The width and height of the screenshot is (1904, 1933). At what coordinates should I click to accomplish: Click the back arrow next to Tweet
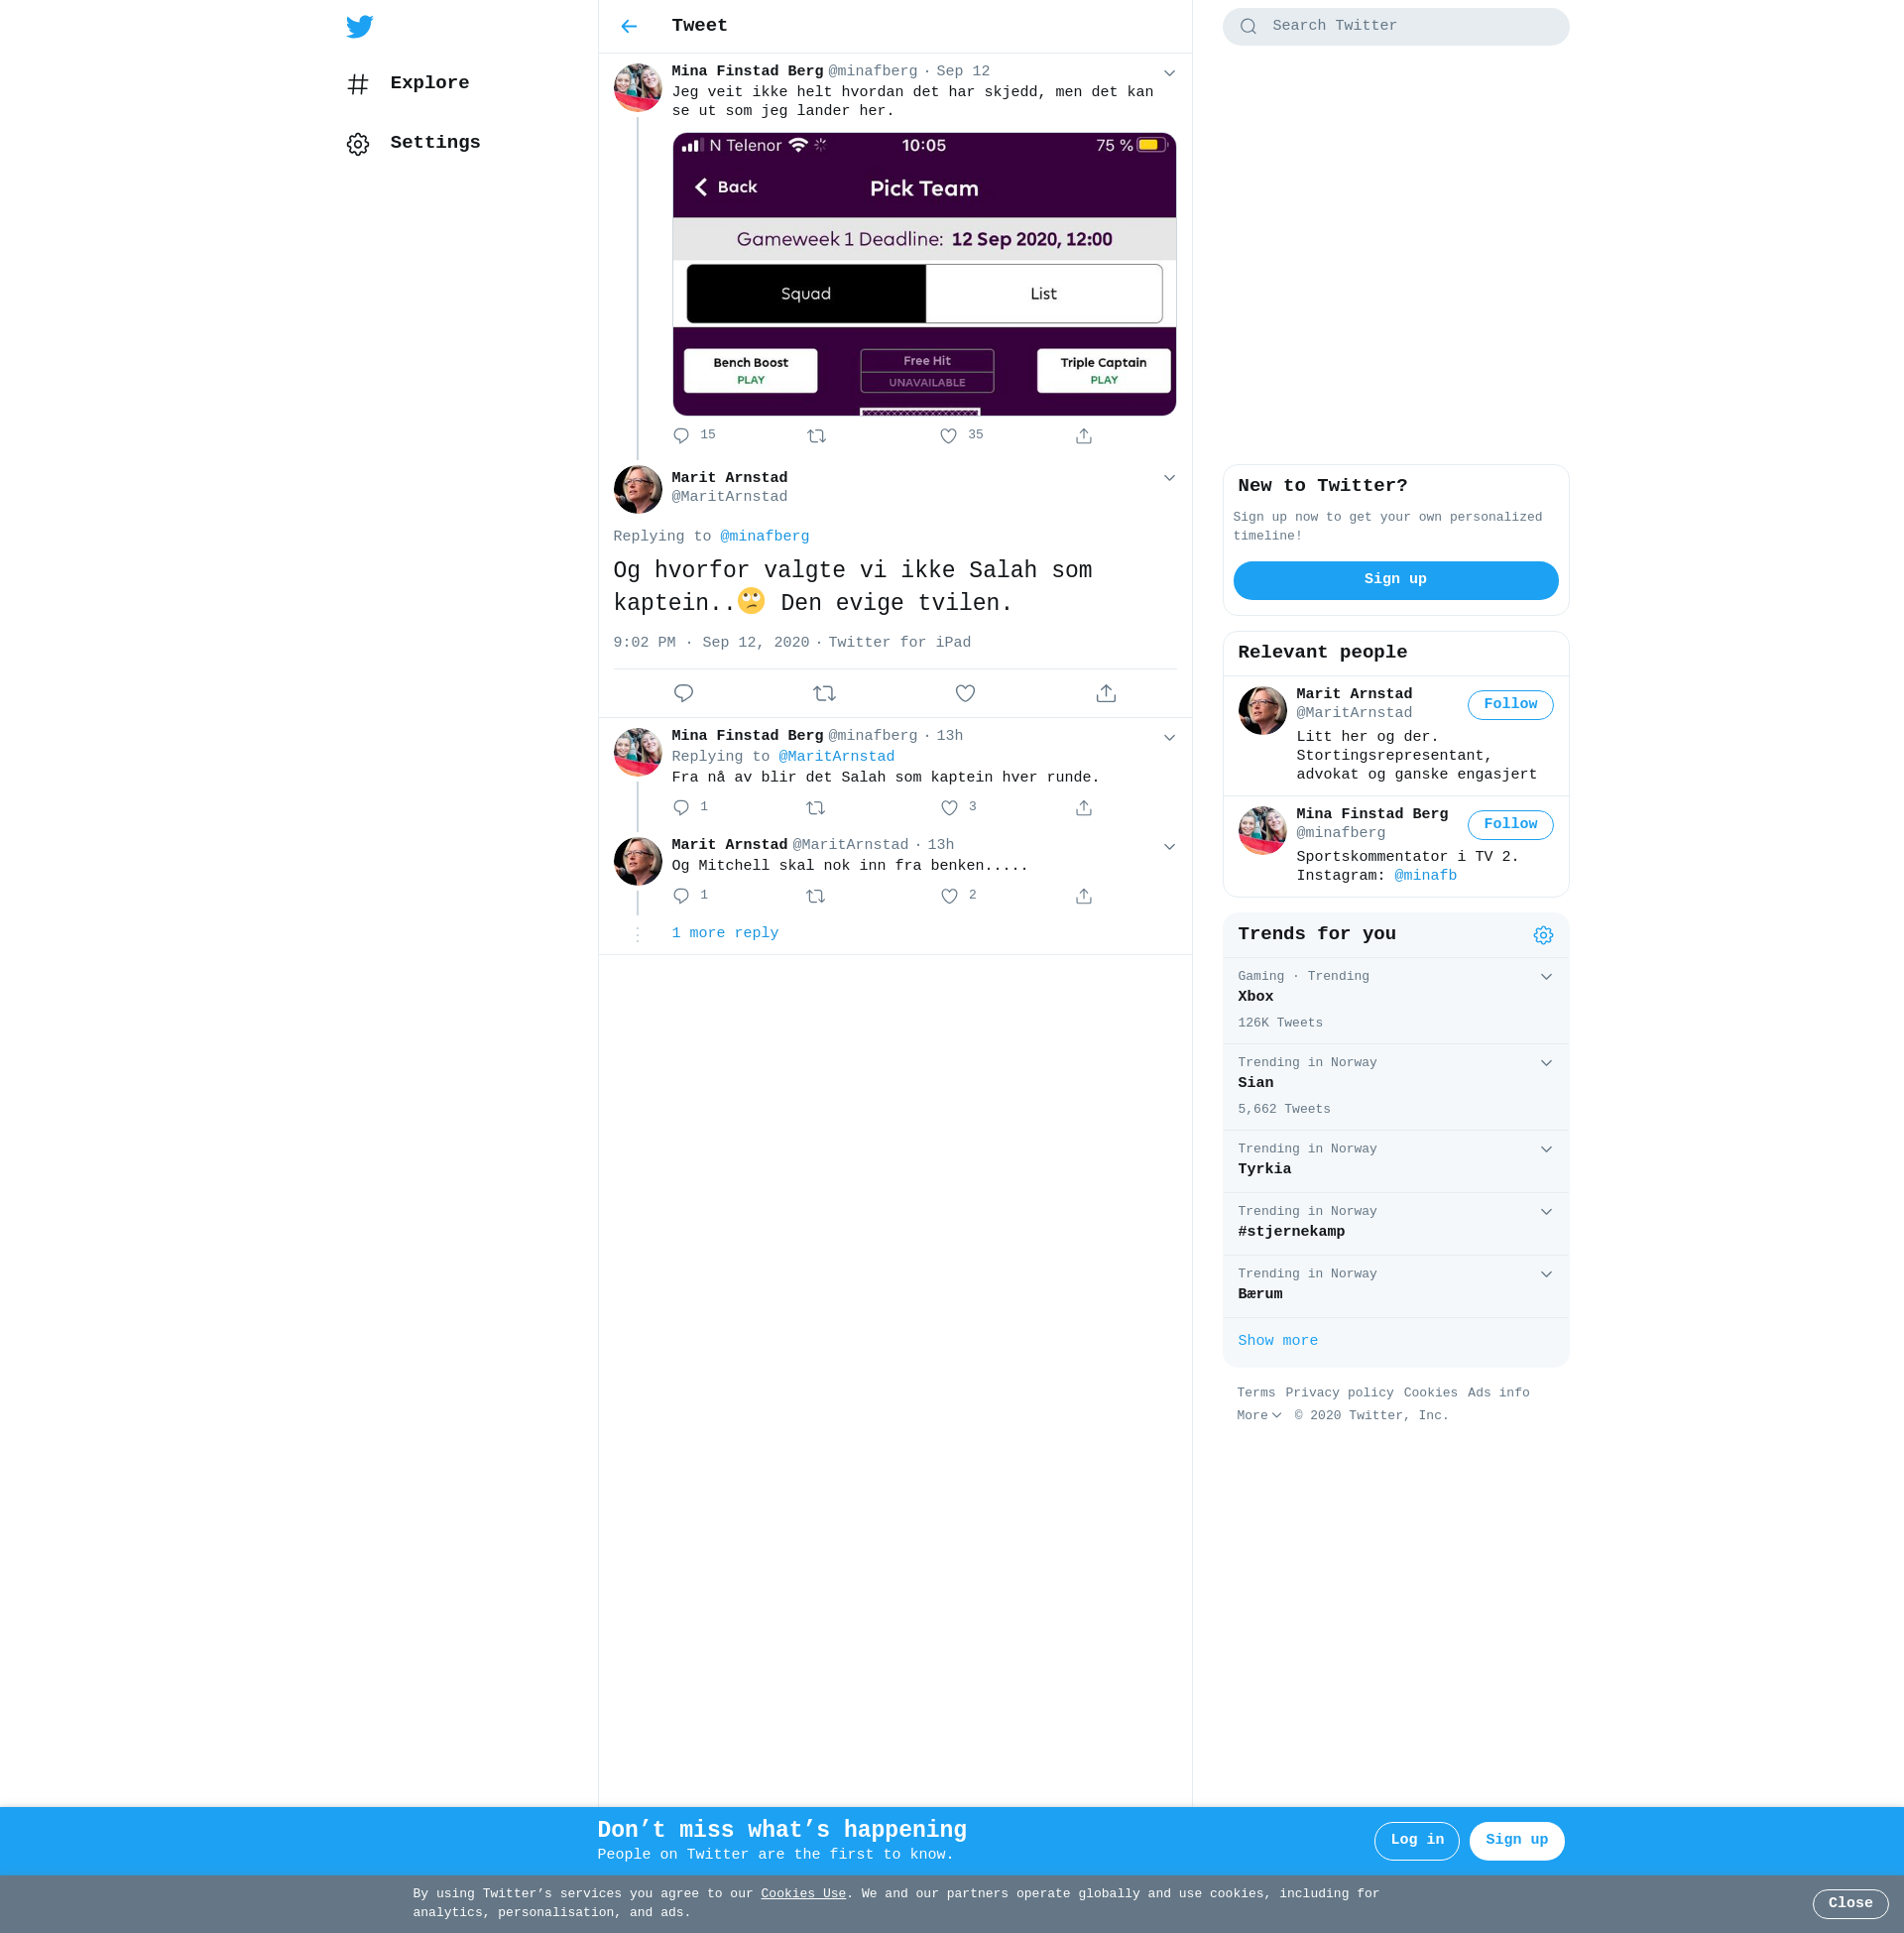[628, 26]
